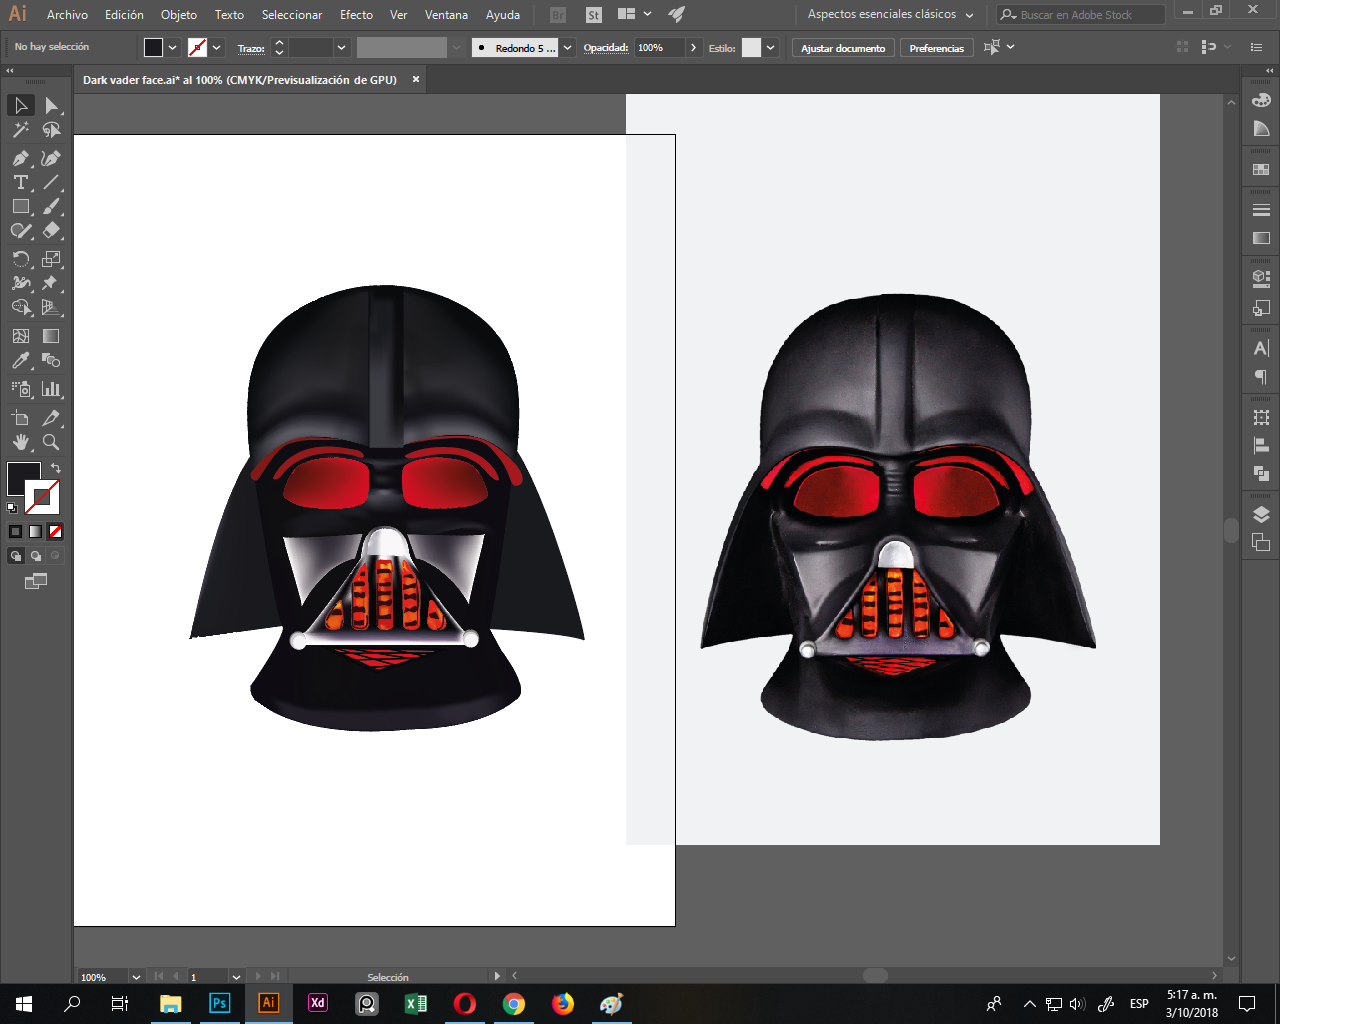Open fill swatch dropdown arrow in control bar
The image size is (1348, 1024).
coord(173,47)
